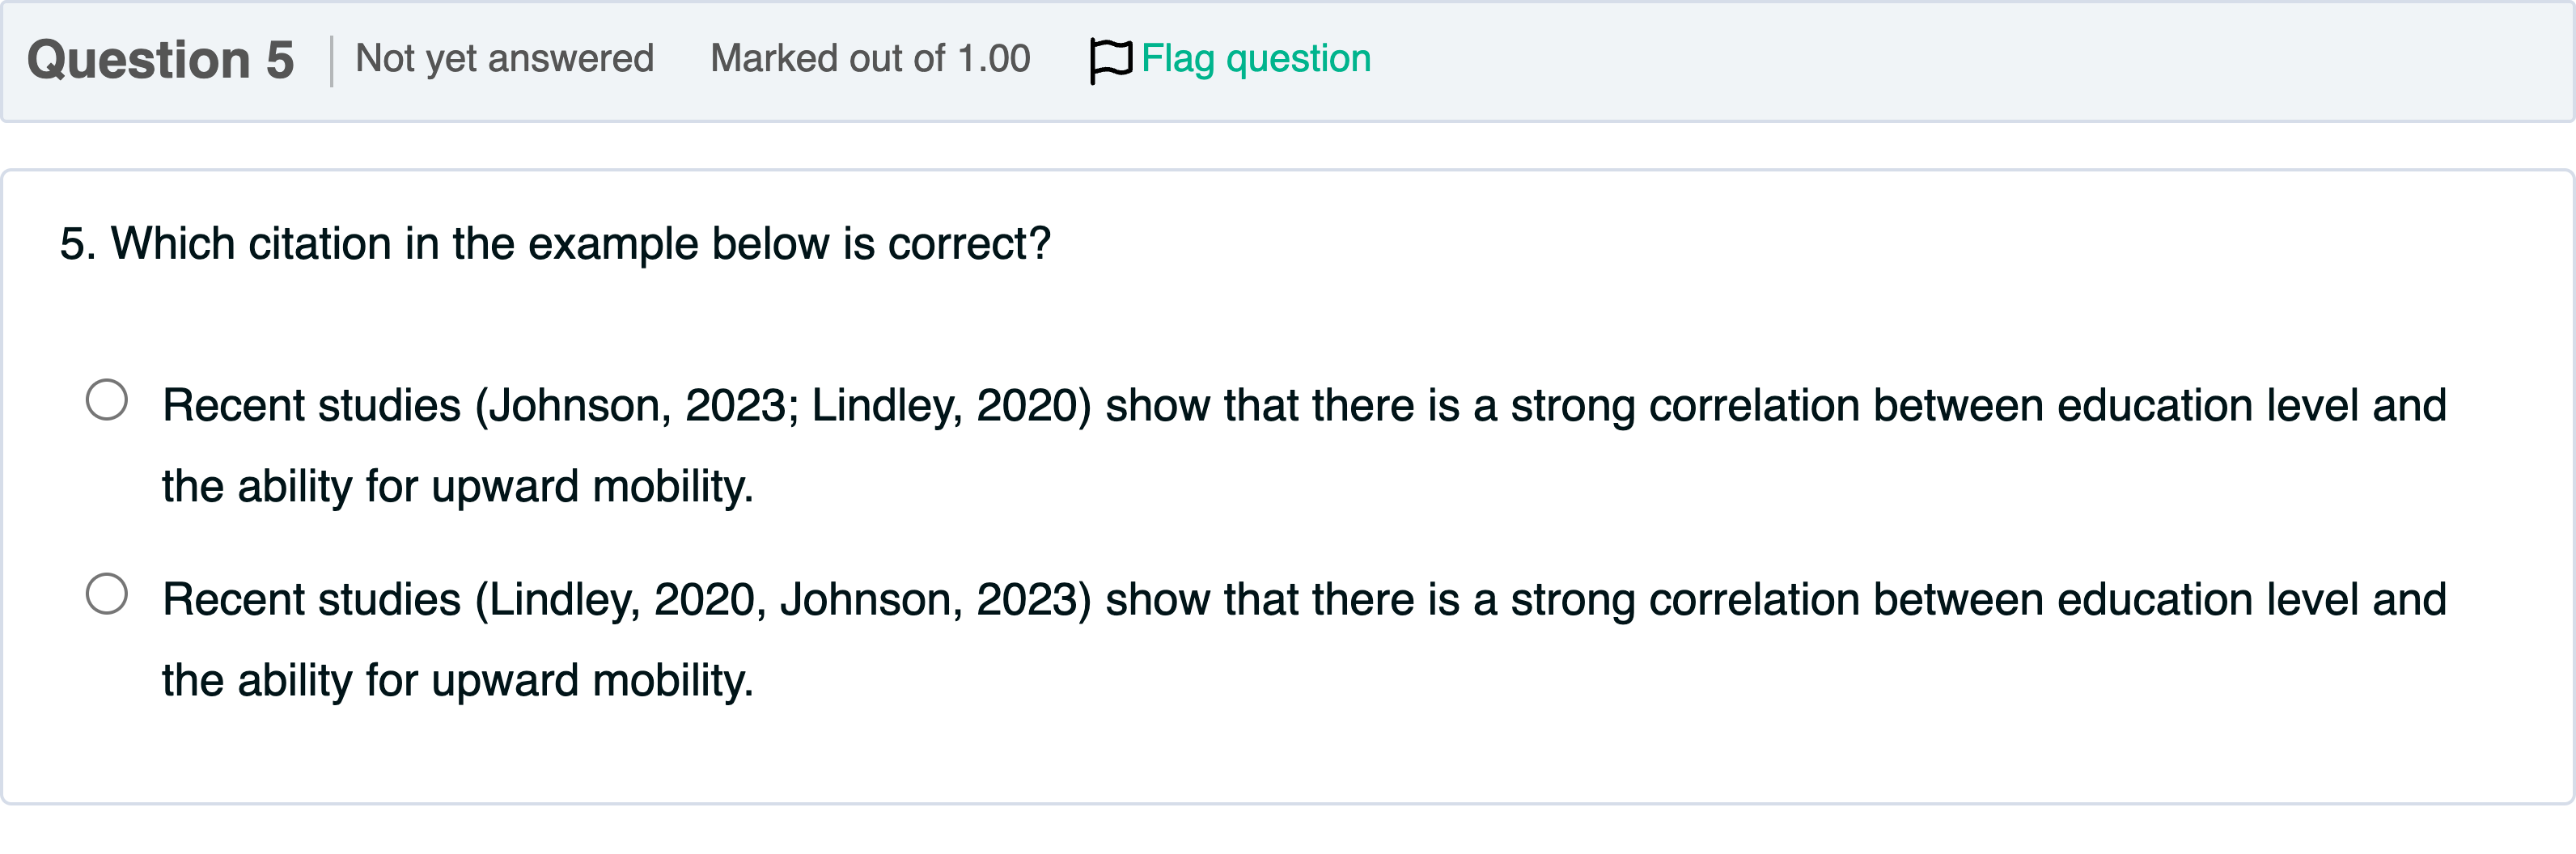The height and width of the screenshot is (854, 2576).
Task: Click the Not yet answered status text
Action: (505, 59)
